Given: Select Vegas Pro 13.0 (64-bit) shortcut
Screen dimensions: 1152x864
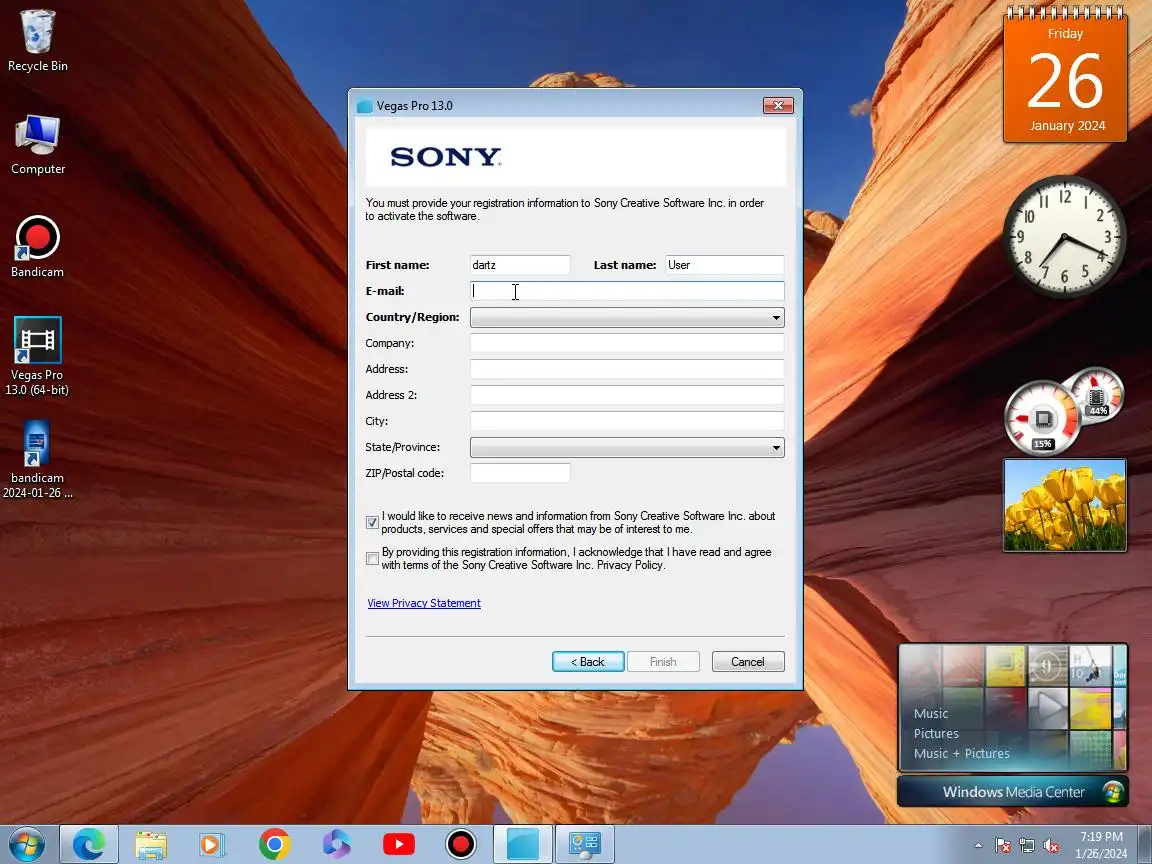Looking at the screenshot, I should point(37,356).
